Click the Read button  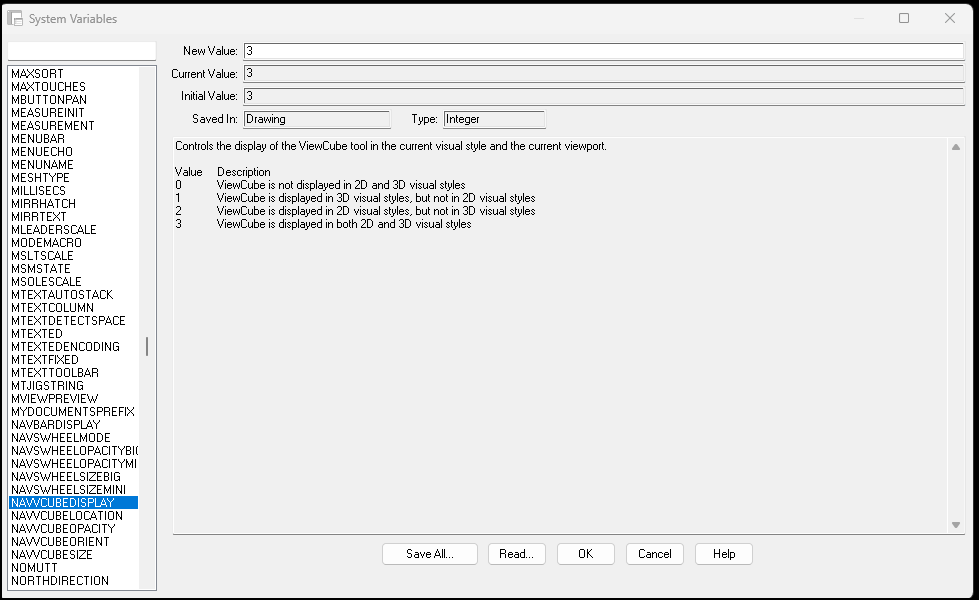click(x=516, y=553)
